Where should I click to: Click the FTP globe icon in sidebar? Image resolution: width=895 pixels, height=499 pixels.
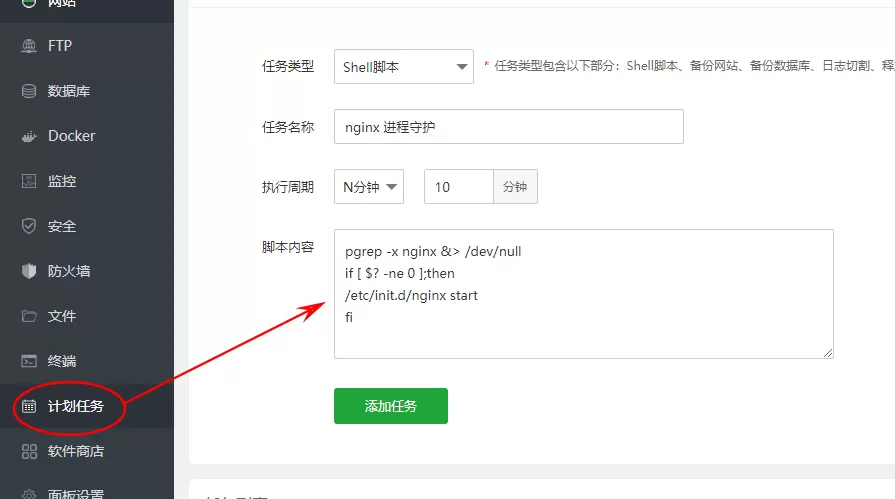pos(29,46)
